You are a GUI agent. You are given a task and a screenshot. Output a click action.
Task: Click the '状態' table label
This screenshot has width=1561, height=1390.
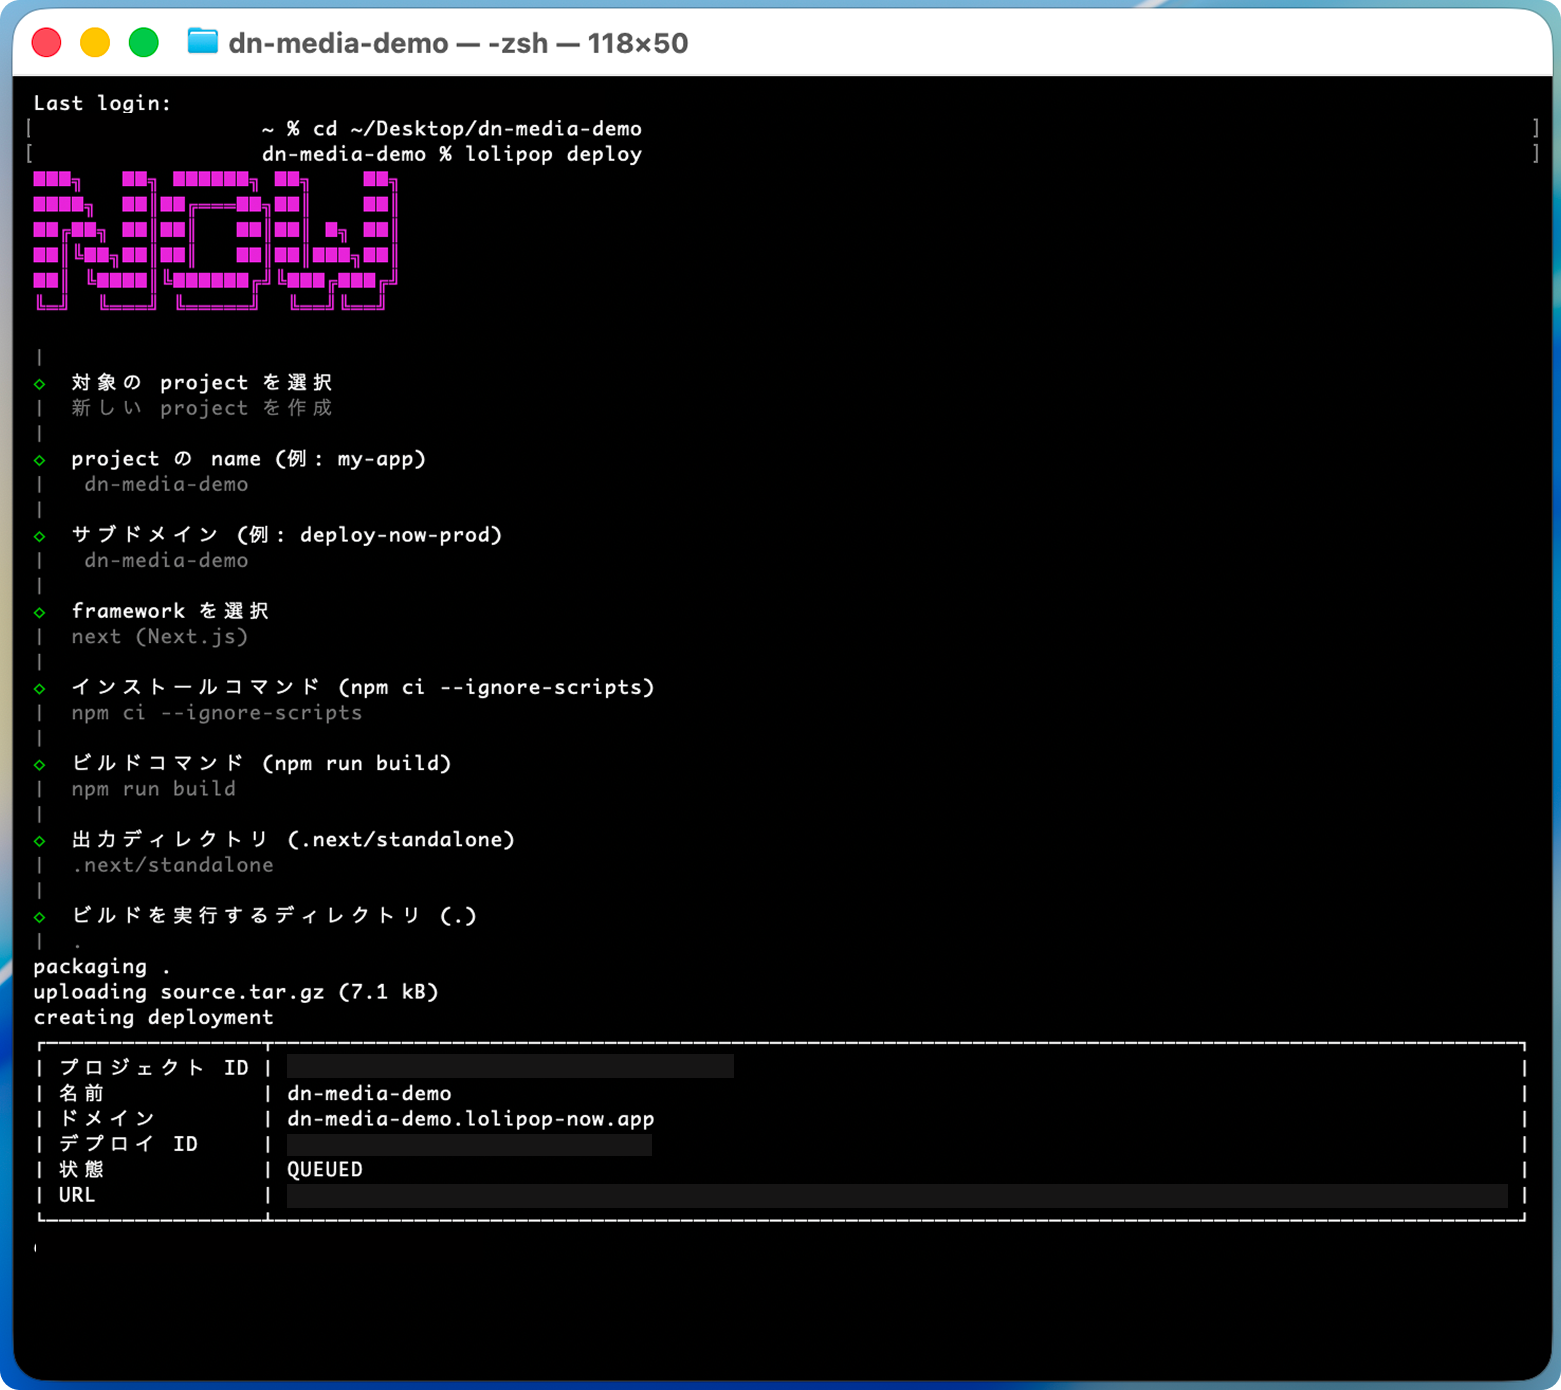point(81,1169)
